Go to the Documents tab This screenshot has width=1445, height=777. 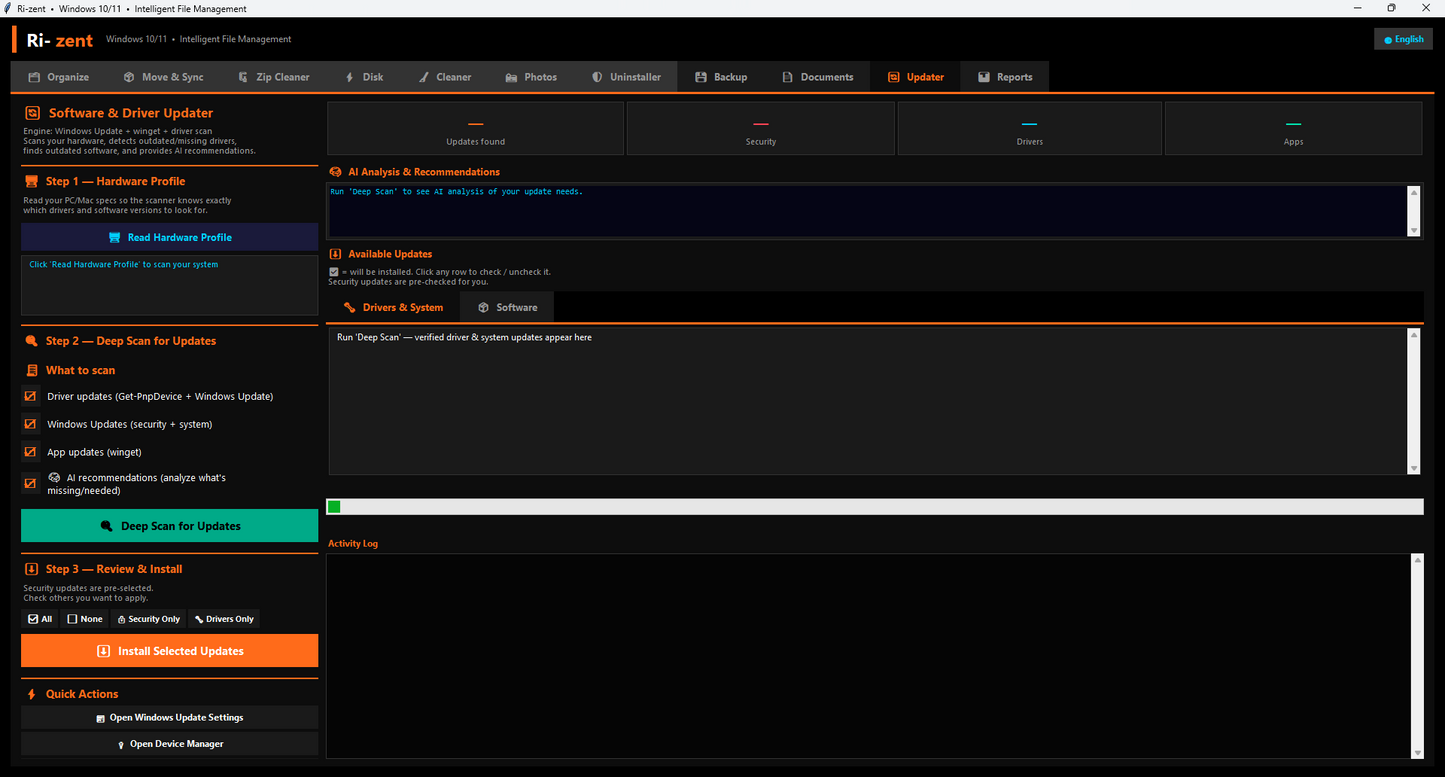pyautogui.click(x=818, y=77)
